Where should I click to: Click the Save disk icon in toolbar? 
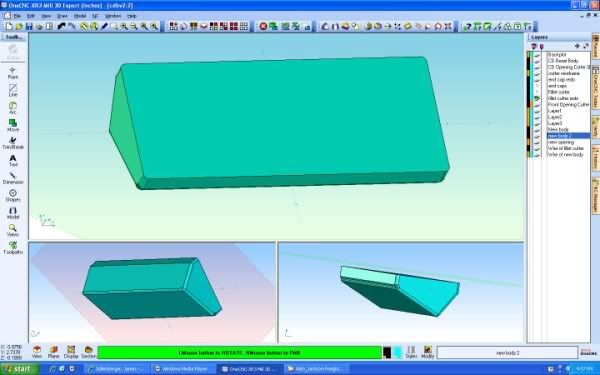coord(29,26)
